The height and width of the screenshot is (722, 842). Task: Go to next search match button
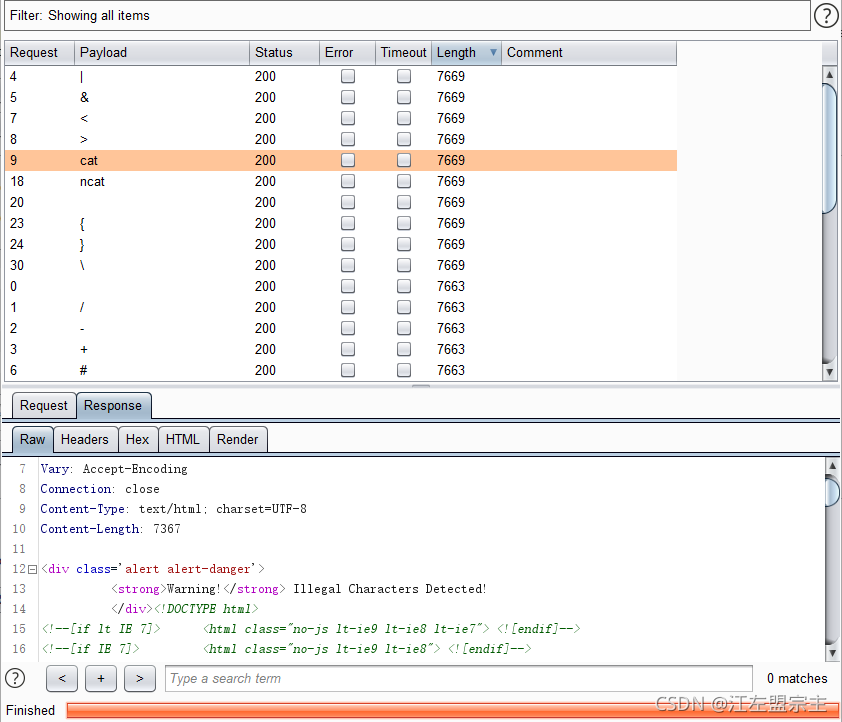point(140,679)
